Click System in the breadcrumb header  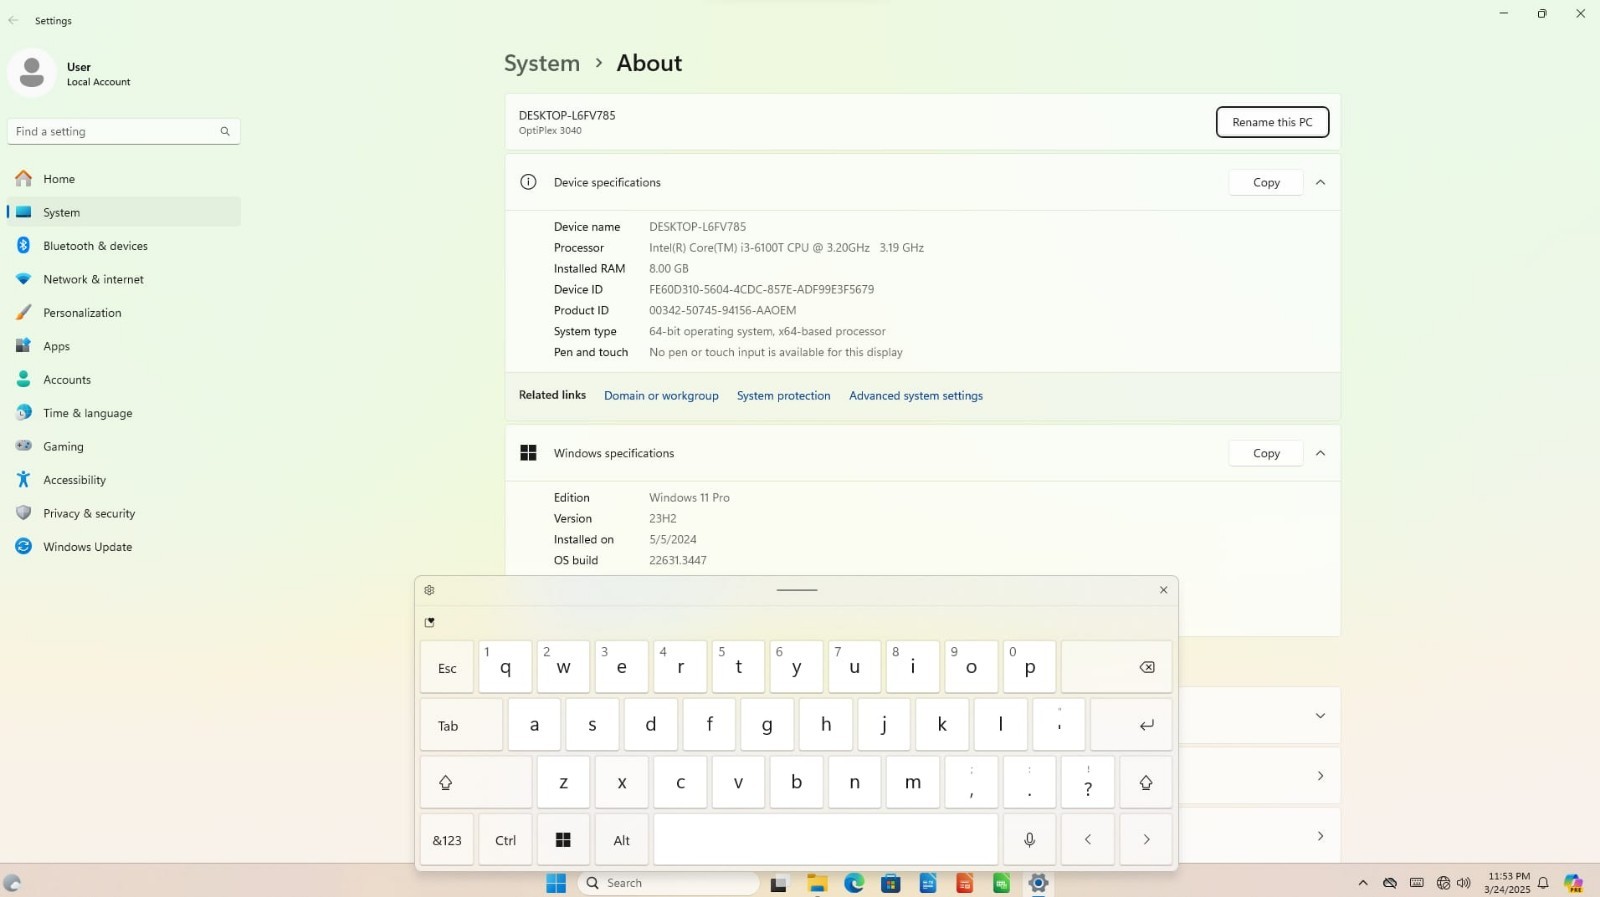(x=542, y=63)
